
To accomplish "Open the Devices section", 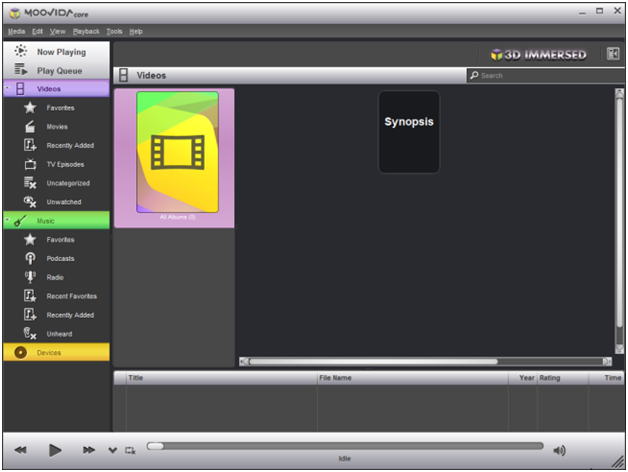I will (56, 352).
